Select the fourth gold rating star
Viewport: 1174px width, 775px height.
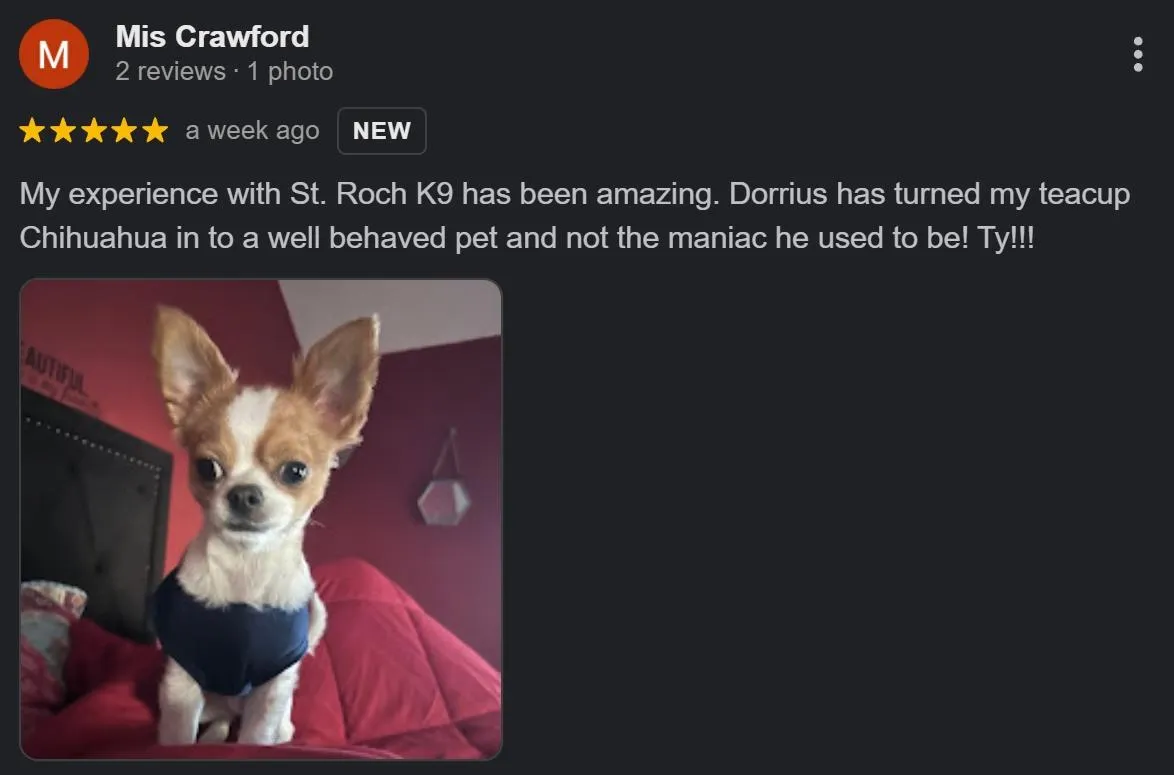click(x=124, y=130)
